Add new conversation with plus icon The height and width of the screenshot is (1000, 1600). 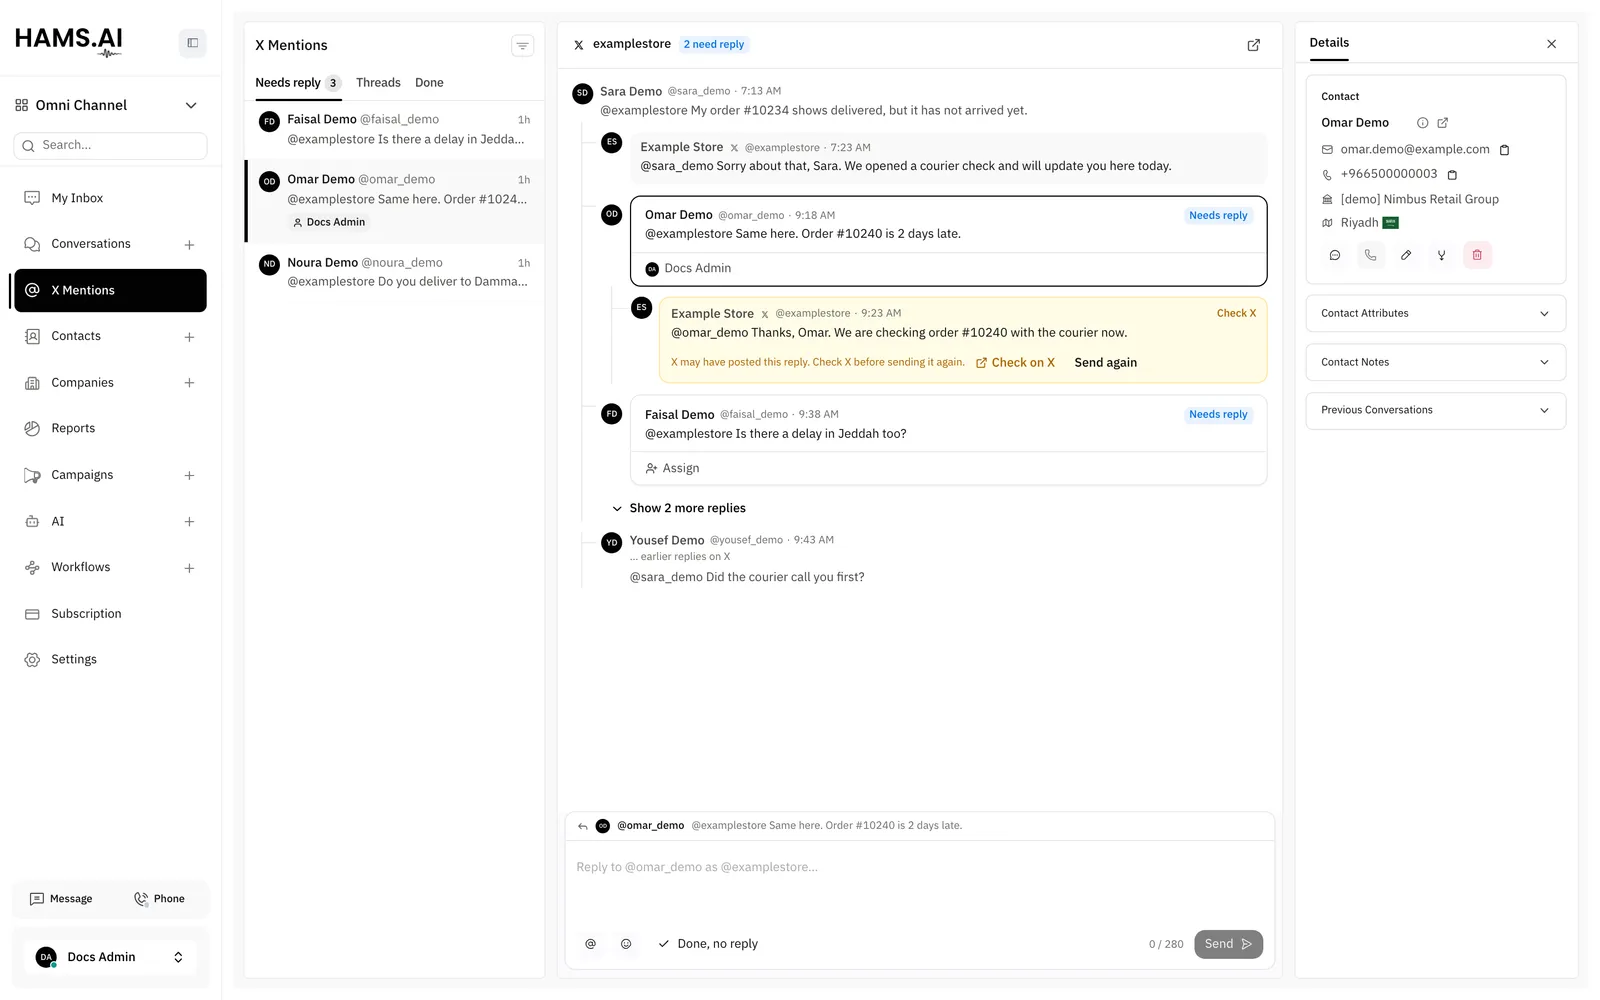(189, 245)
